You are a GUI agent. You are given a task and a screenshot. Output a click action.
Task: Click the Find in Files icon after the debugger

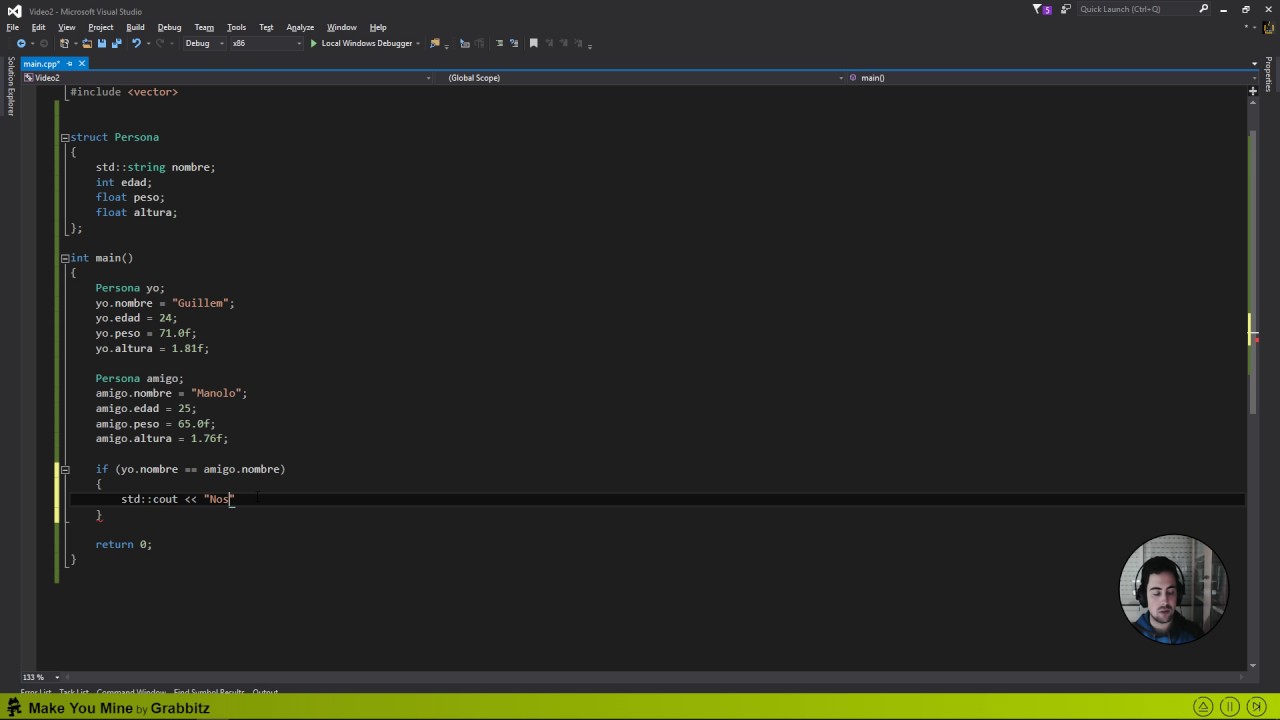click(x=434, y=43)
